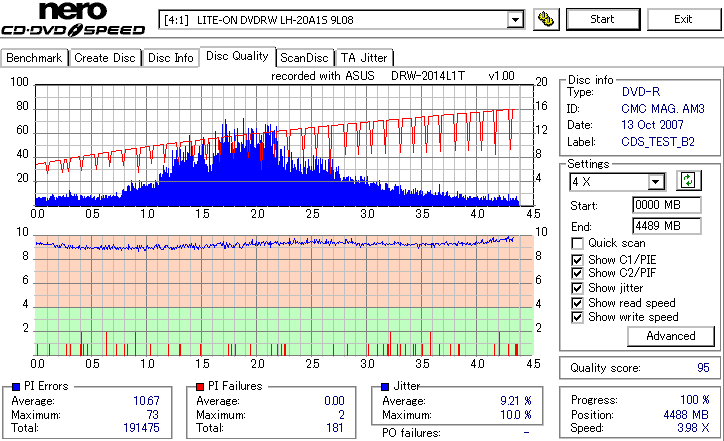Click the PI Errors total 191475
The height and width of the screenshot is (441, 724).
tap(141, 428)
